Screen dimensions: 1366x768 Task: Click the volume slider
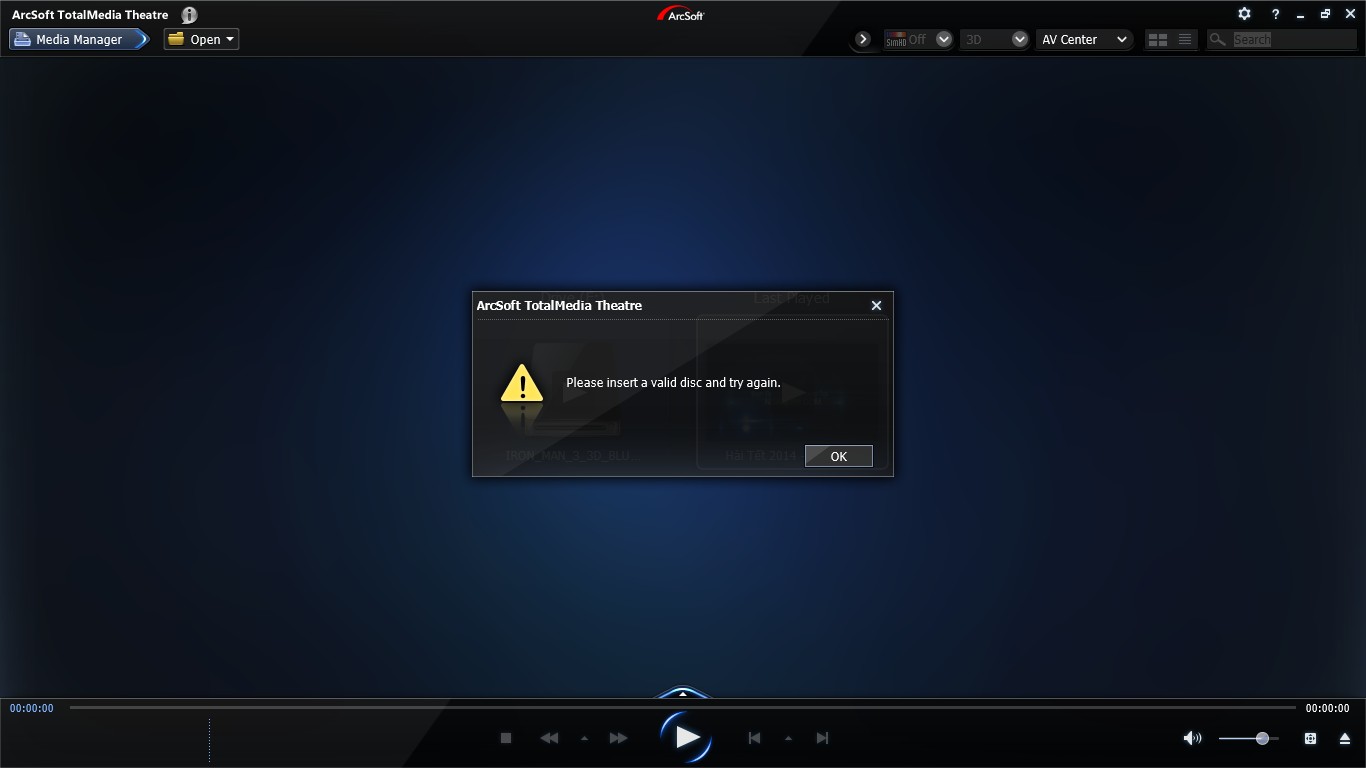coord(1248,738)
